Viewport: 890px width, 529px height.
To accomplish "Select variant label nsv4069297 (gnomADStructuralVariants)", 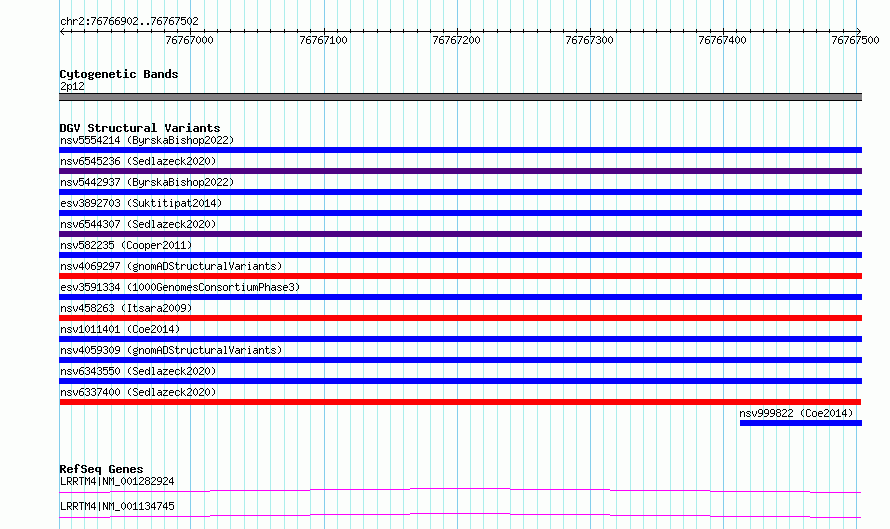I will pos(171,266).
